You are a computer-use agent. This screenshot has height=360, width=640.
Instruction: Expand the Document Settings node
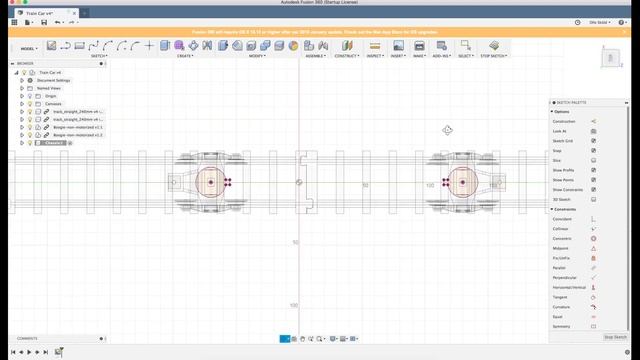(22, 80)
